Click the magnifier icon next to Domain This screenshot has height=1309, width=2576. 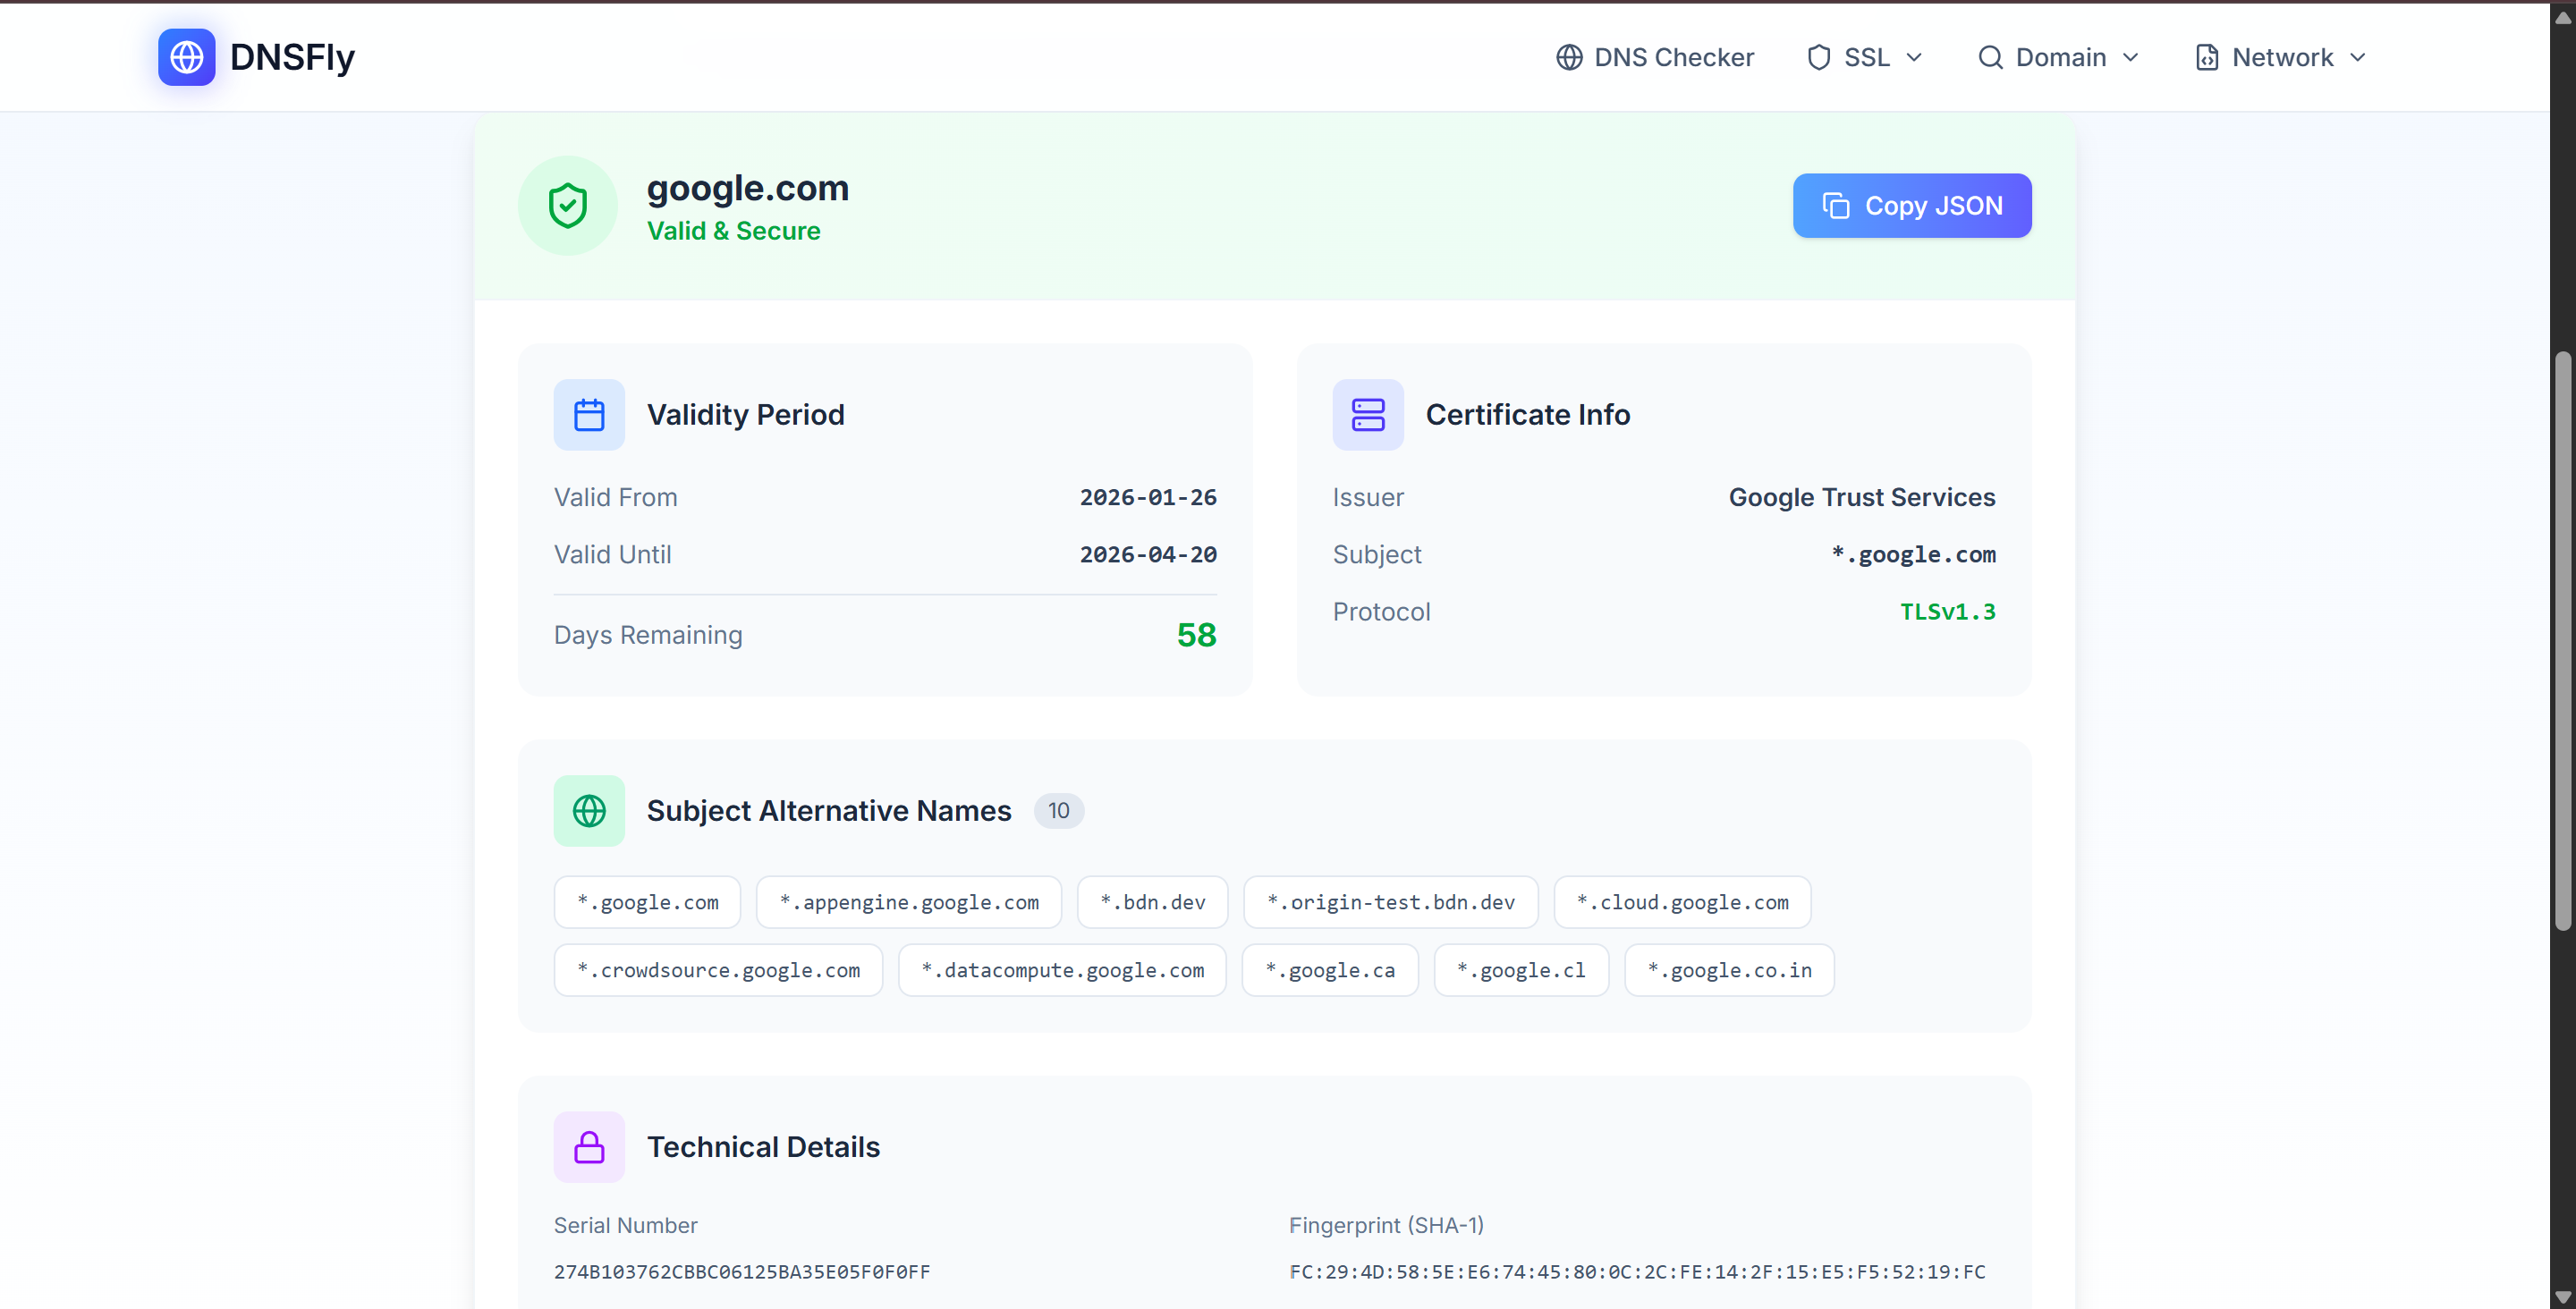tap(1990, 57)
